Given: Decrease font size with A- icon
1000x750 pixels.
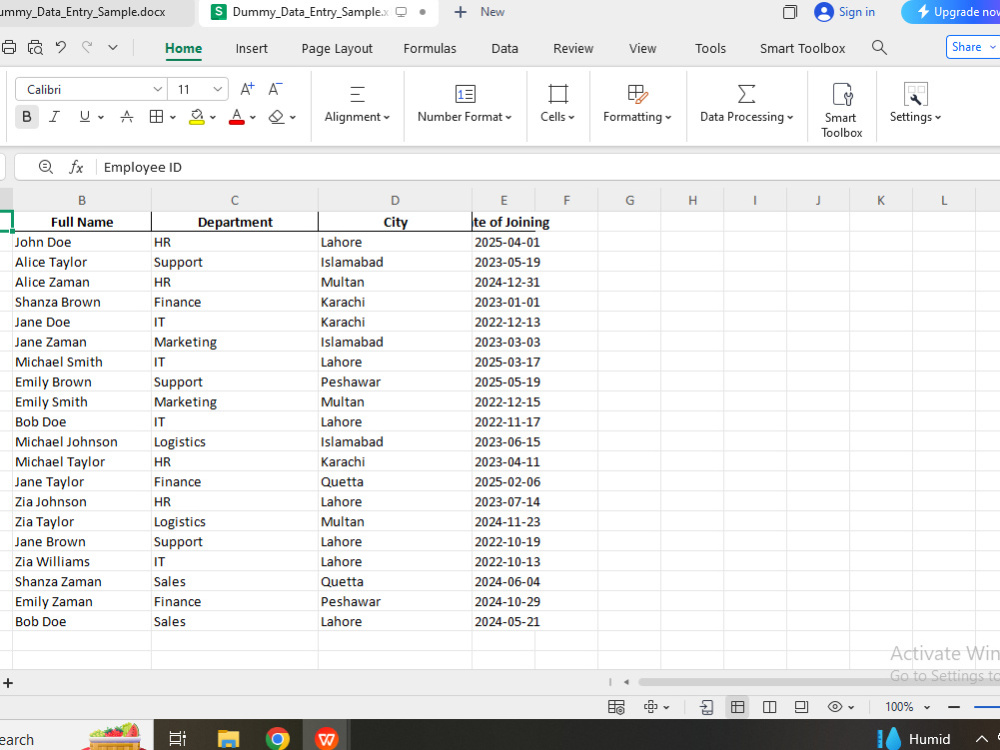Looking at the screenshot, I should pos(275,89).
